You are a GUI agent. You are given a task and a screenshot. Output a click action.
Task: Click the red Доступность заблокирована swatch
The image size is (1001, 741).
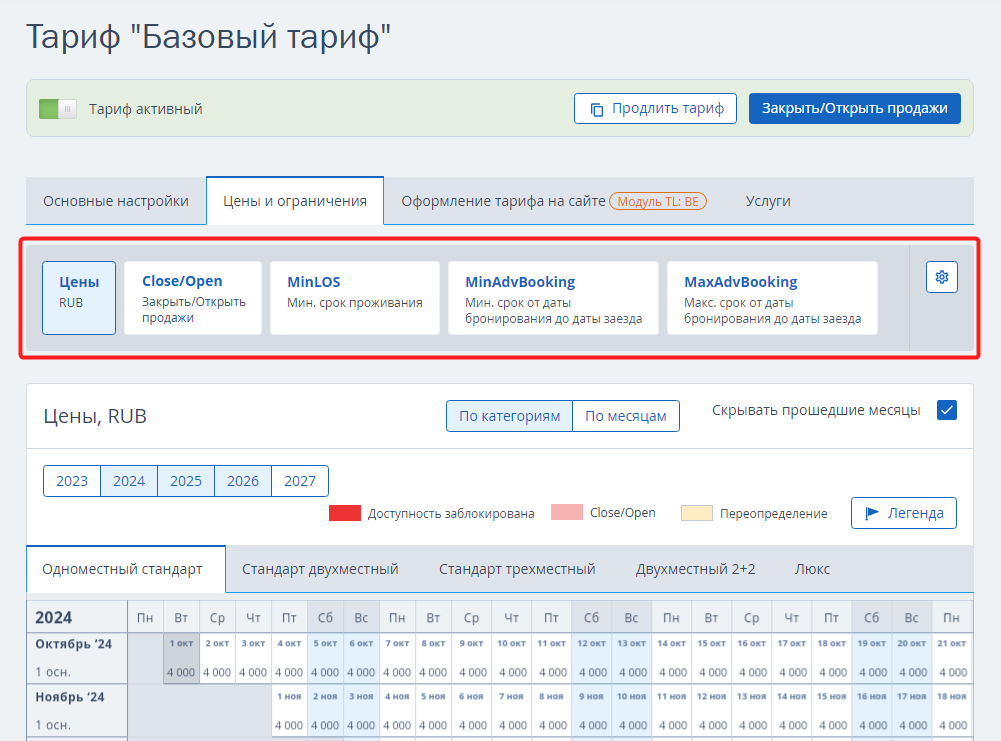point(344,513)
